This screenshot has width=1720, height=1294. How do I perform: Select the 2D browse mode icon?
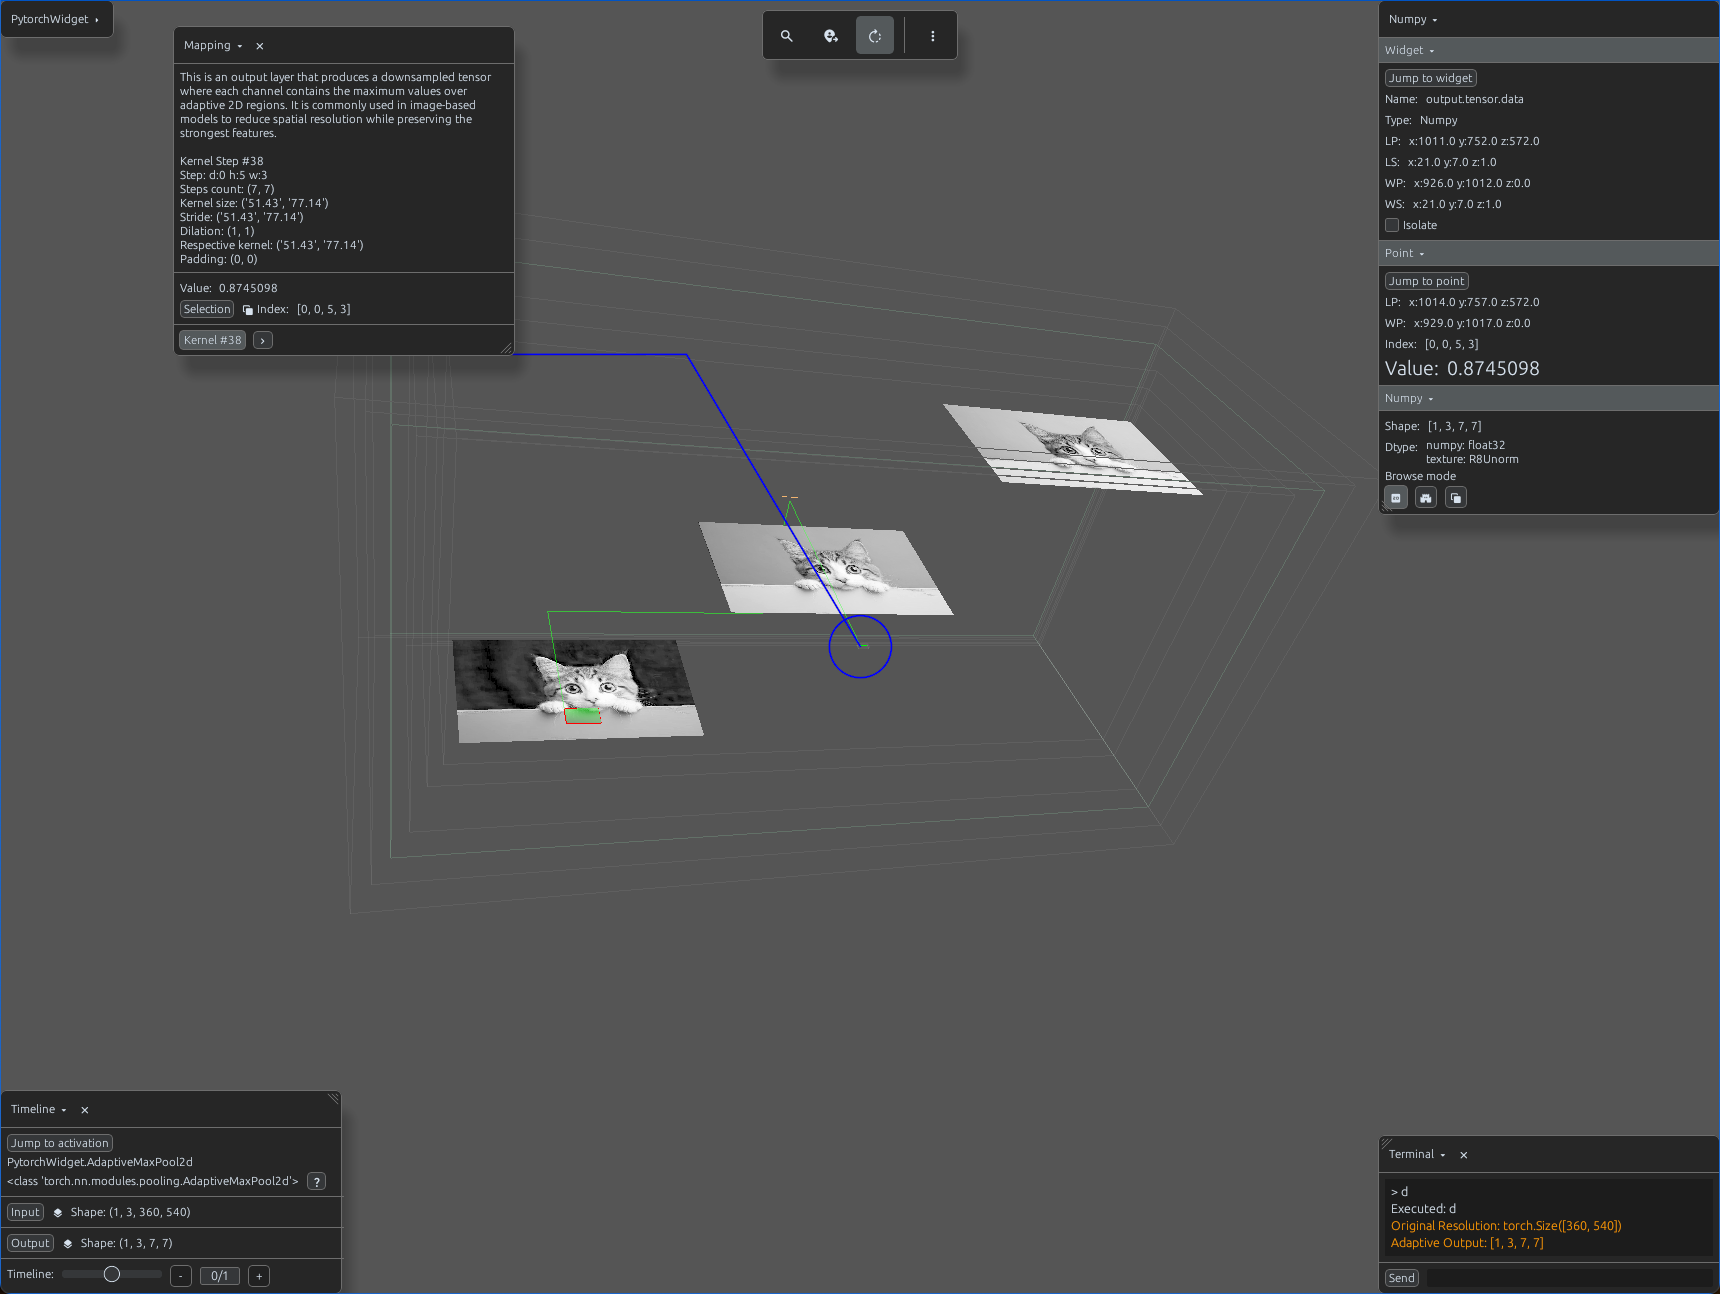coord(1396,497)
